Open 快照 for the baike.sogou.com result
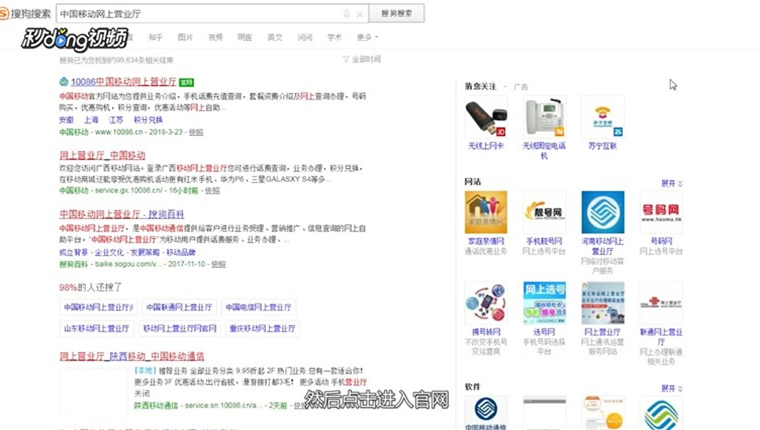 tap(219, 264)
